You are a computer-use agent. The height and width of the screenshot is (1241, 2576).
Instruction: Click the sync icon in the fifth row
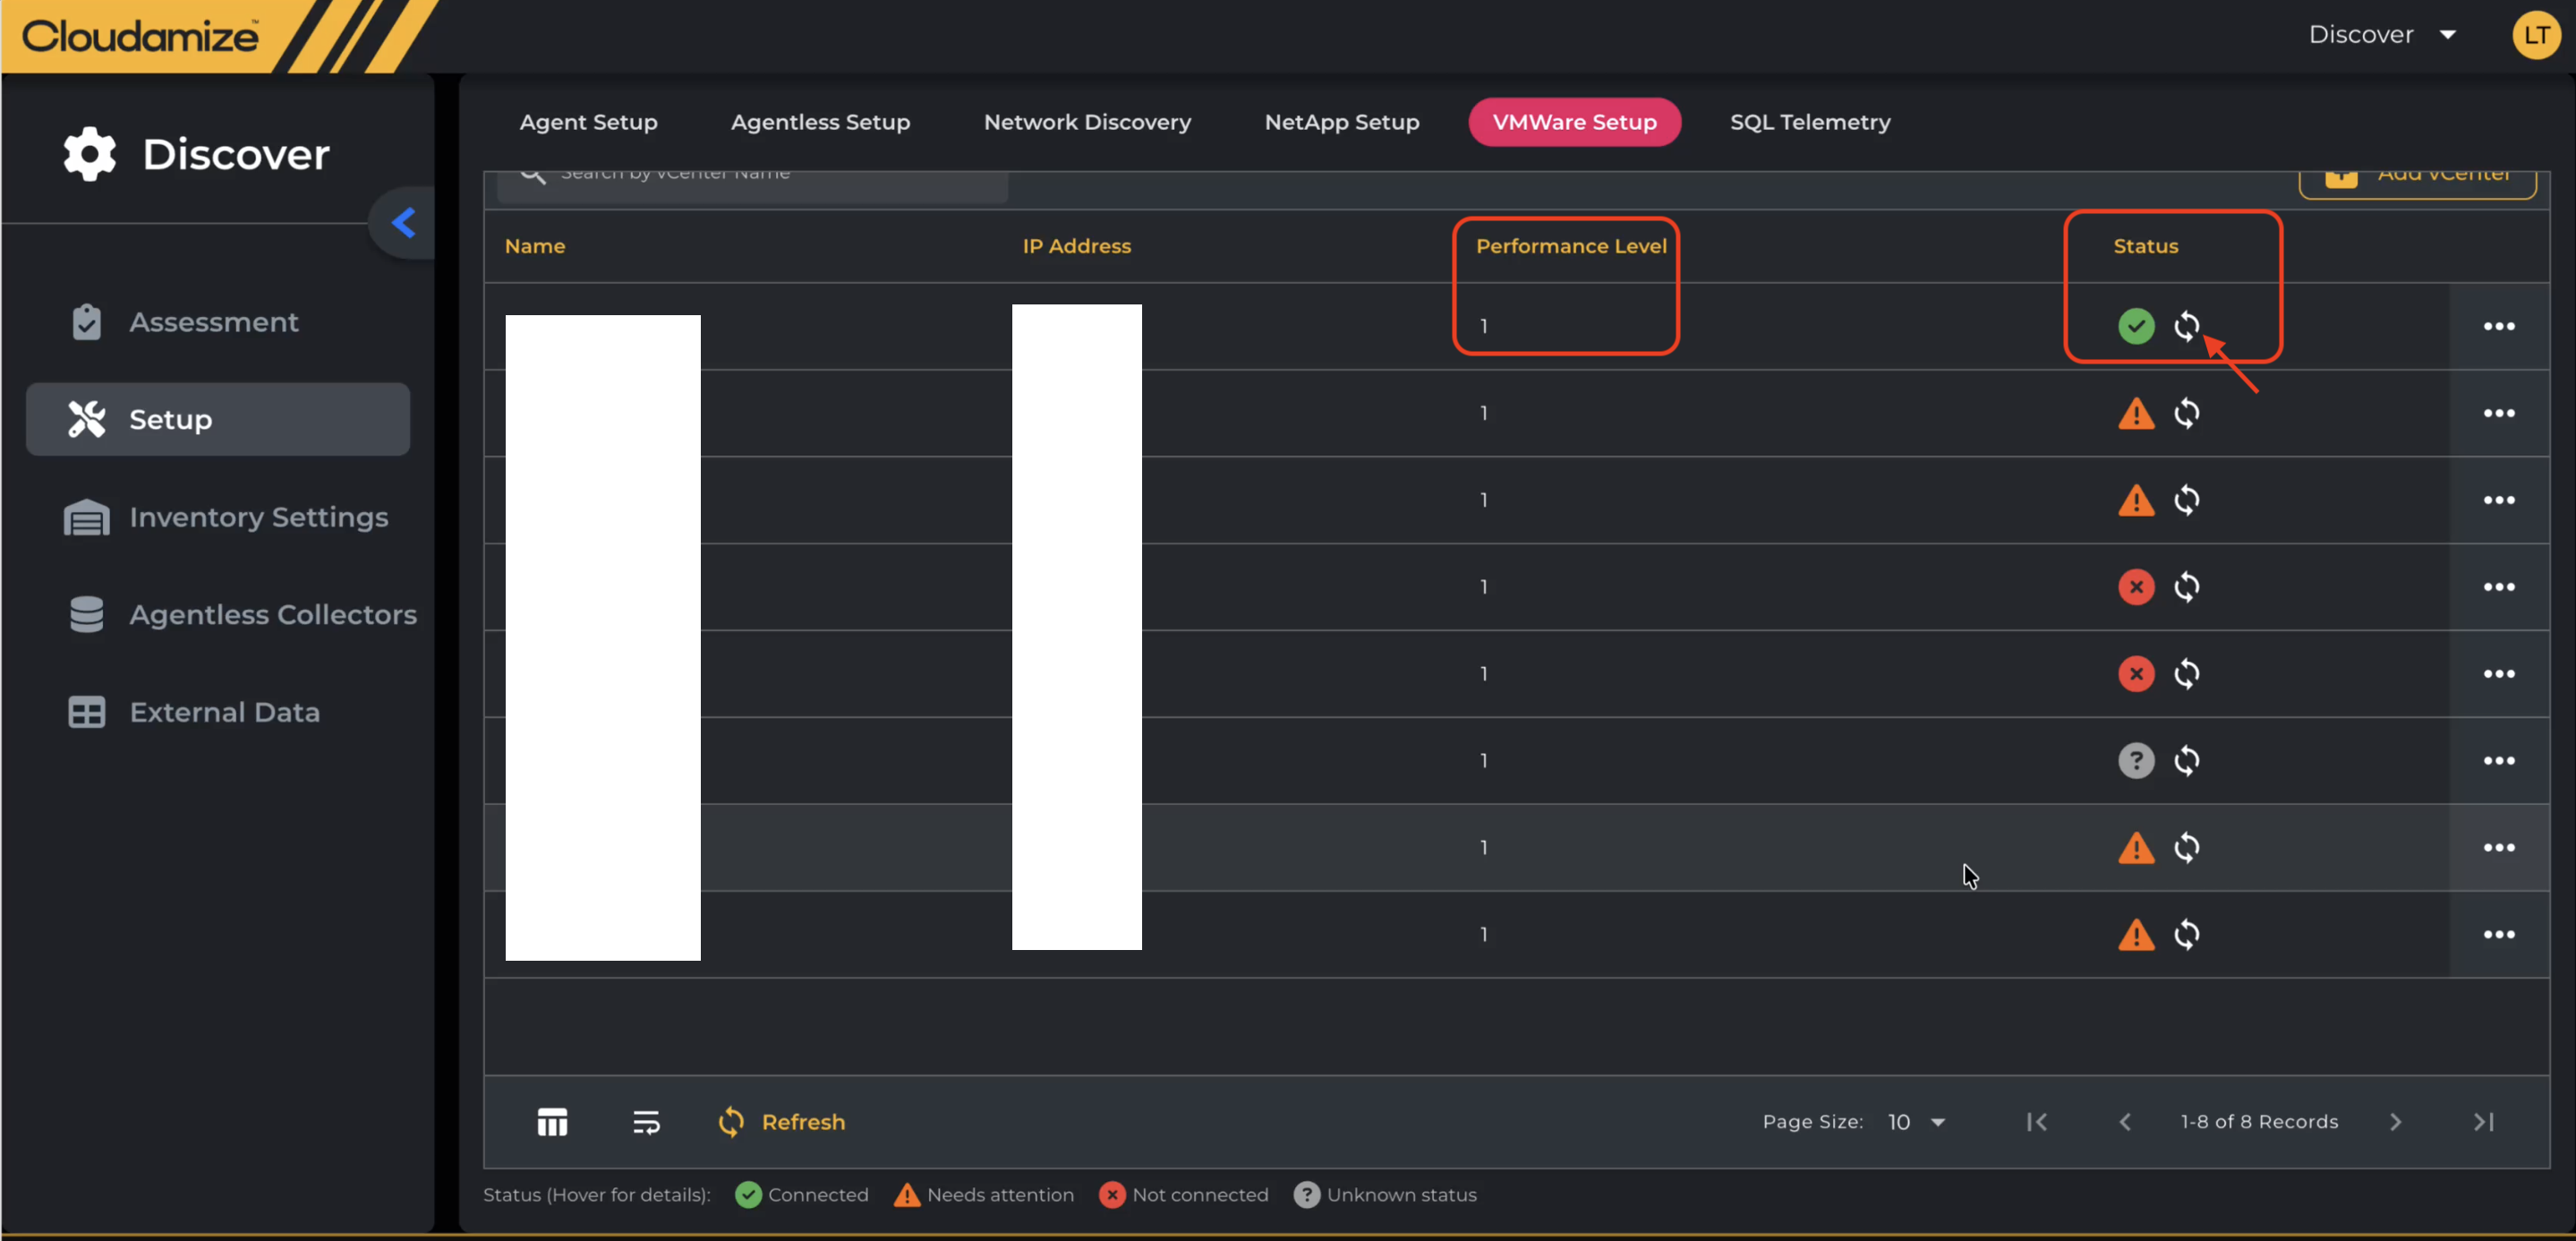pos(2186,674)
